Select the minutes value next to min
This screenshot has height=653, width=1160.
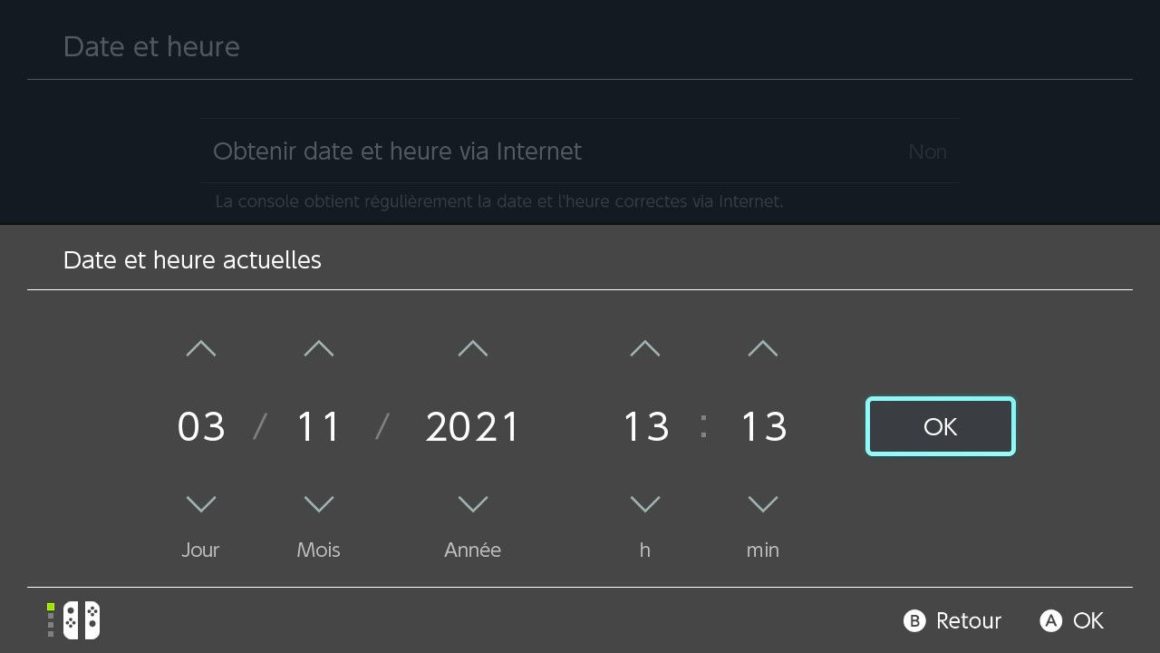[x=763, y=427]
